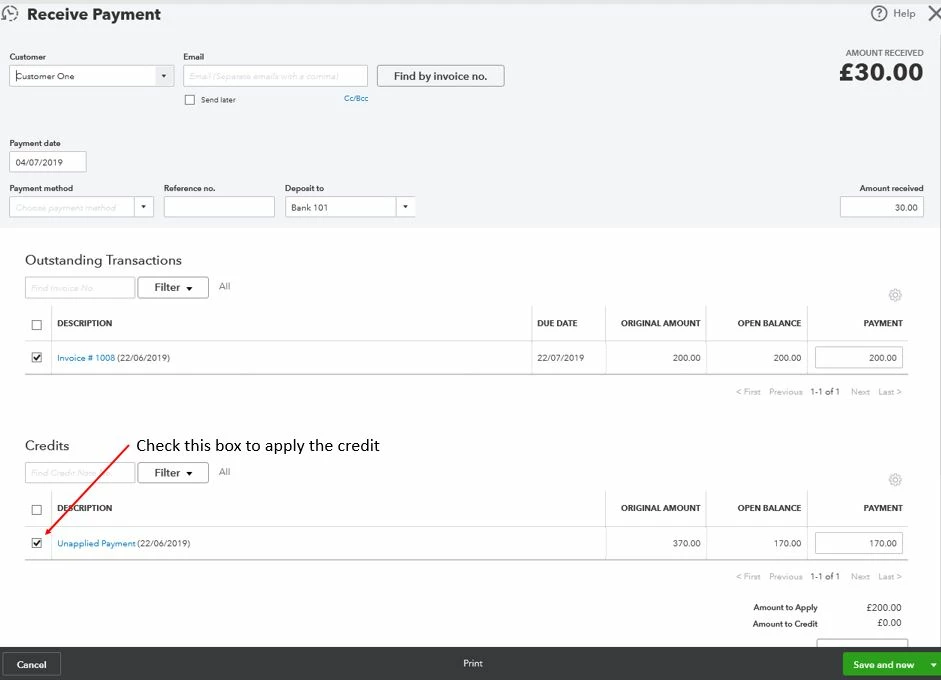Image resolution: width=941 pixels, height=680 pixels.
Task: Open the Outstanding Transactions Filter menu
Action: click(173, 287)
